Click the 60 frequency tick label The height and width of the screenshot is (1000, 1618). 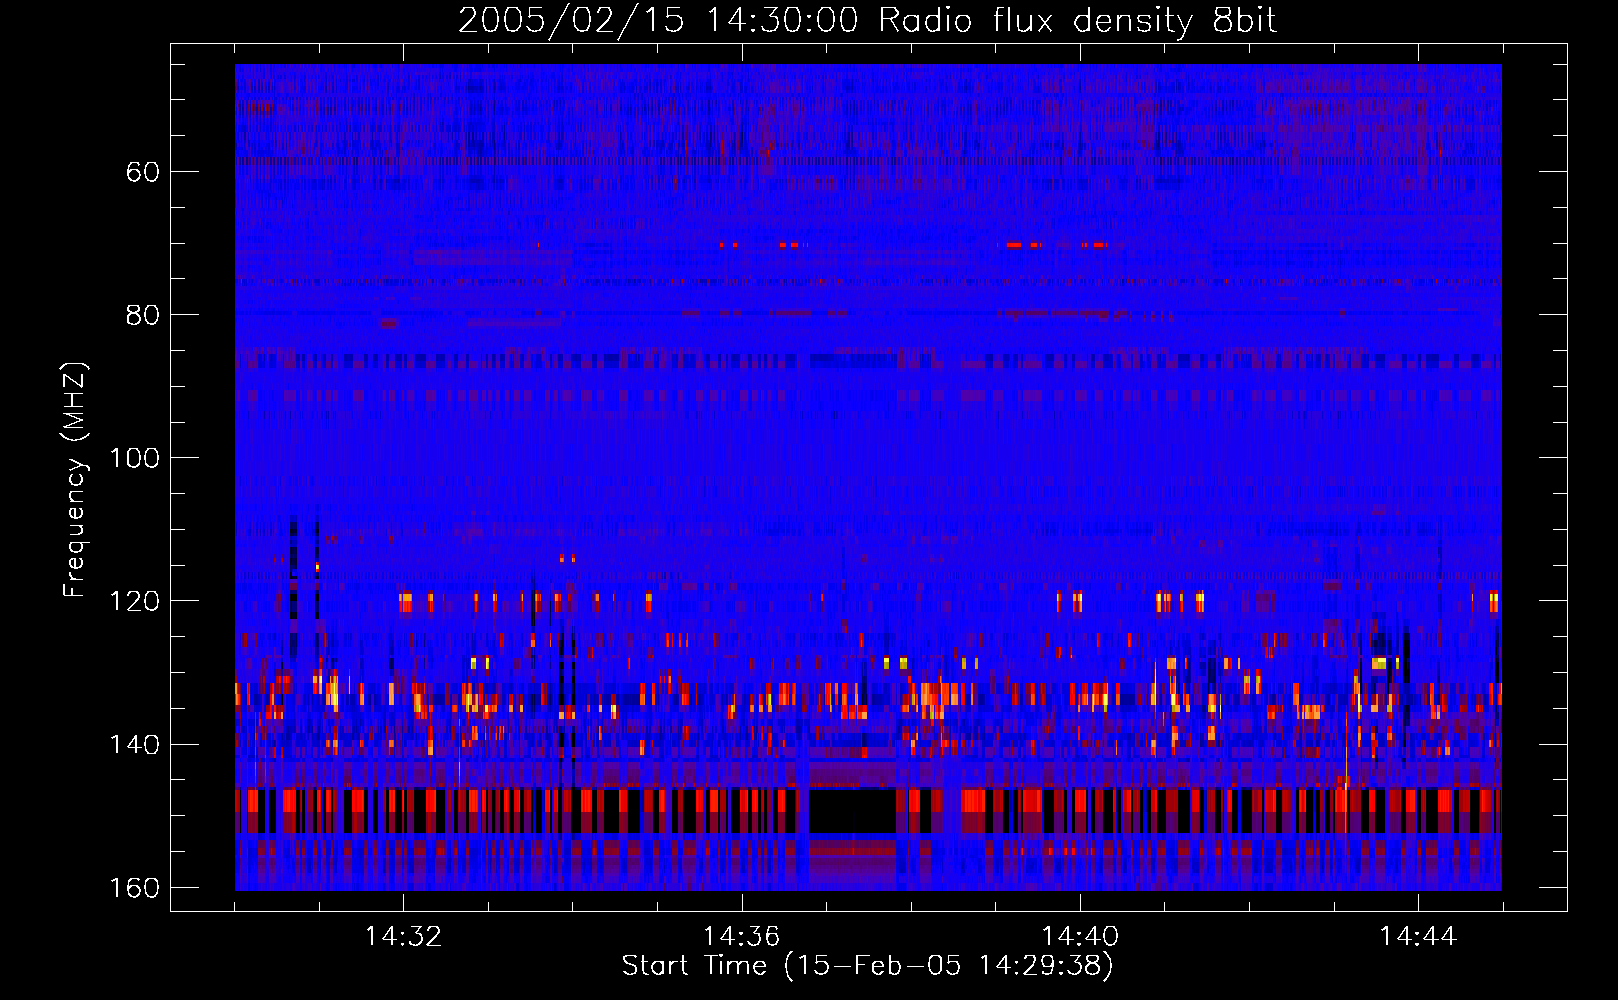pyautogui.click(x=143, y=172)
